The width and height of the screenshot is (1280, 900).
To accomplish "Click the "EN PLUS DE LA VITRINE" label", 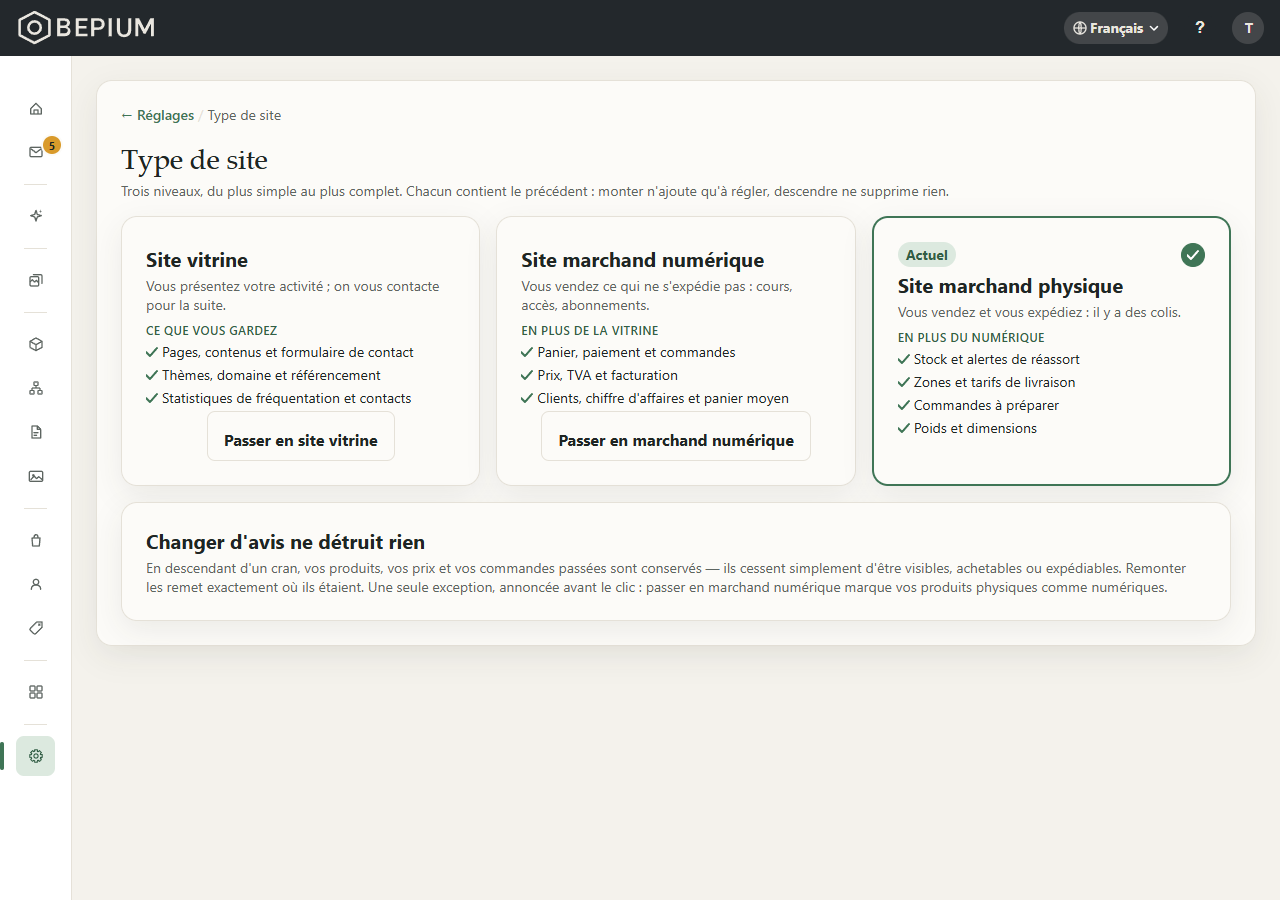I will coord(590,330).
